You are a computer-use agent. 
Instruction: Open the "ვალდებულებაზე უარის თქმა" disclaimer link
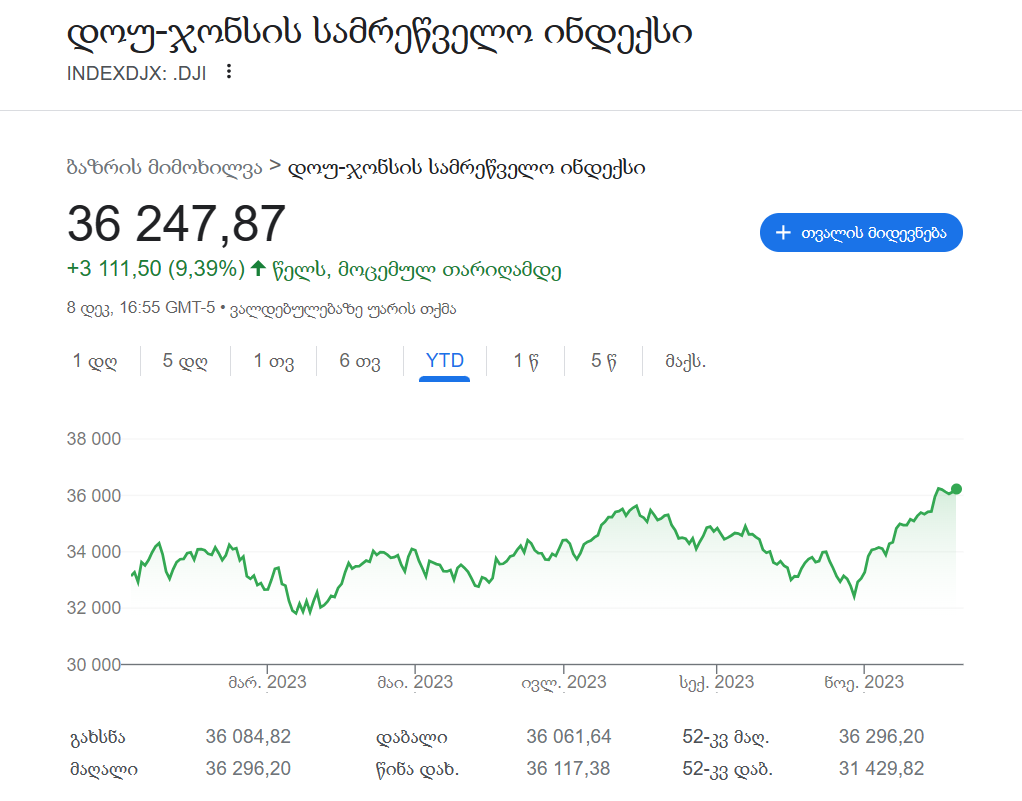343,309
